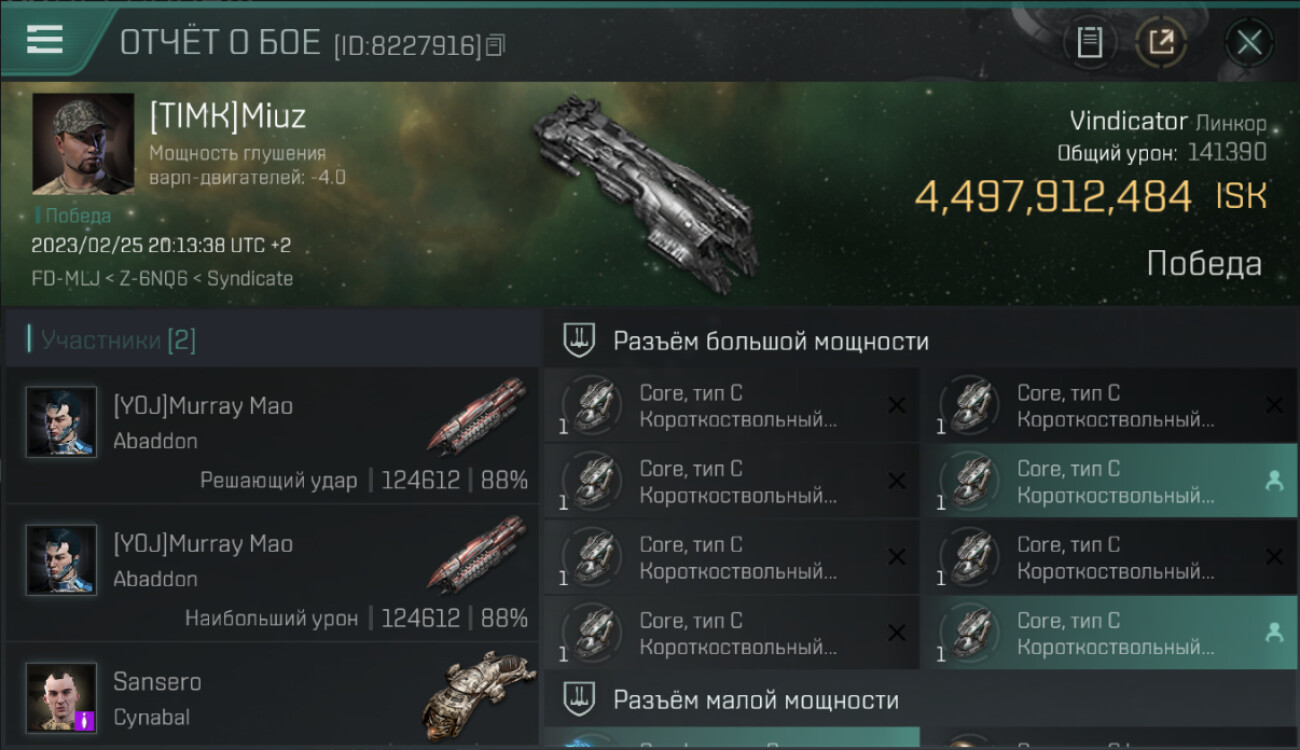Image resolution: width=1300 pixels, height=750 pixels.
Task: Select first highlighted Core тип C module
Action: point(1110,482)
